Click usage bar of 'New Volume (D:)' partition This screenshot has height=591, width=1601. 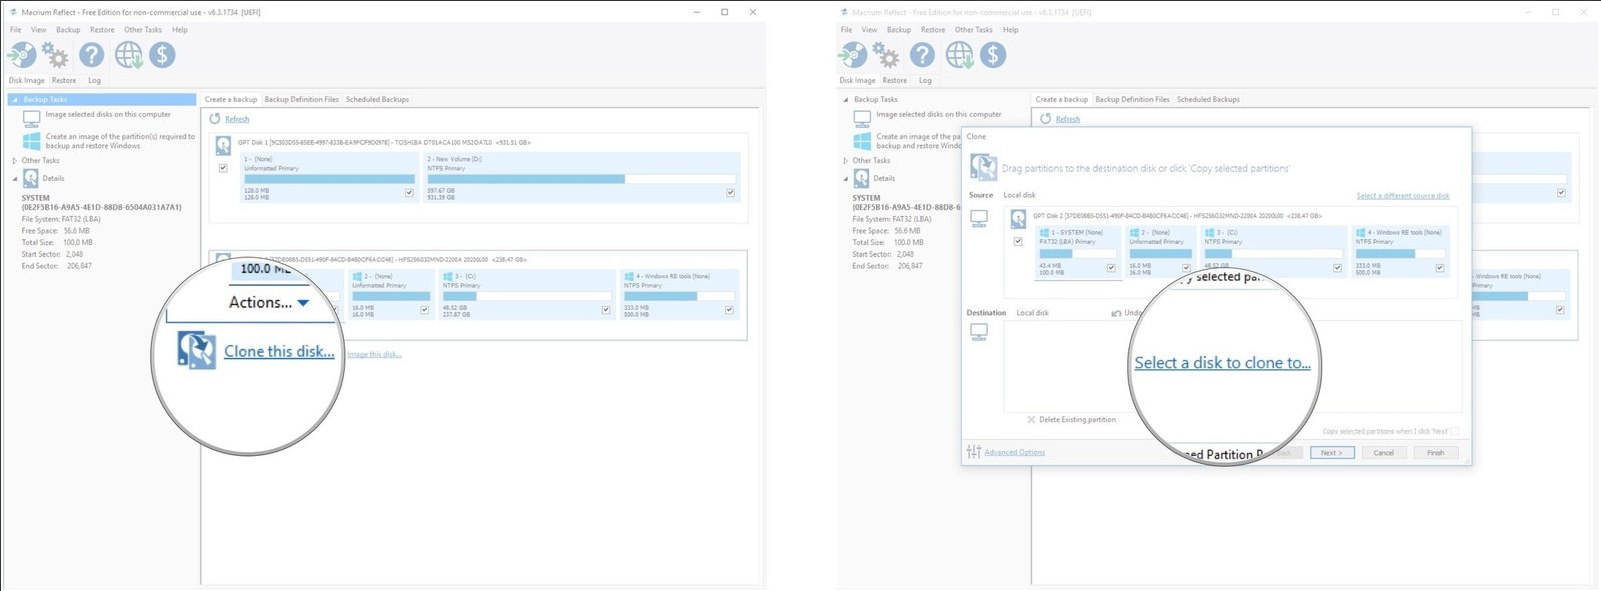tap(581, 179)
